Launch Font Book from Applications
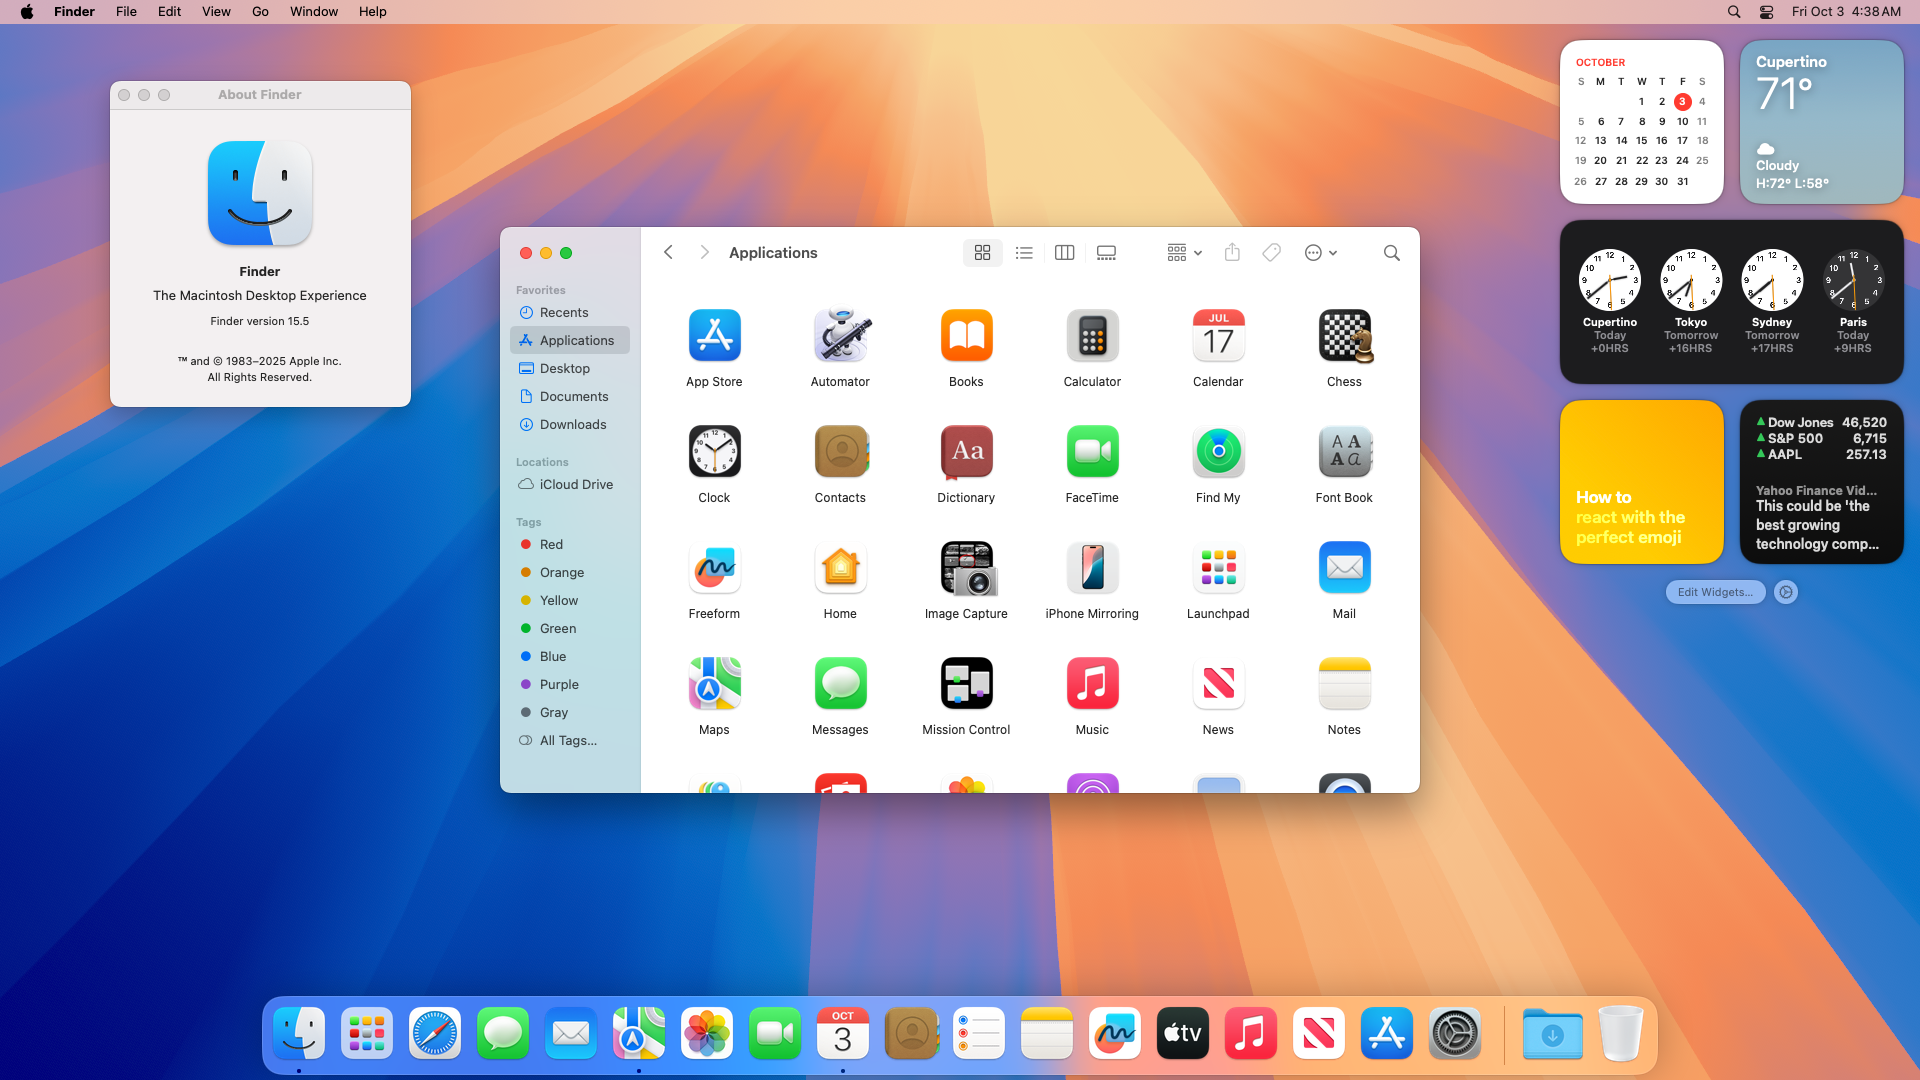This screenshot has height=1080, width=1920. coord(1344,452)
